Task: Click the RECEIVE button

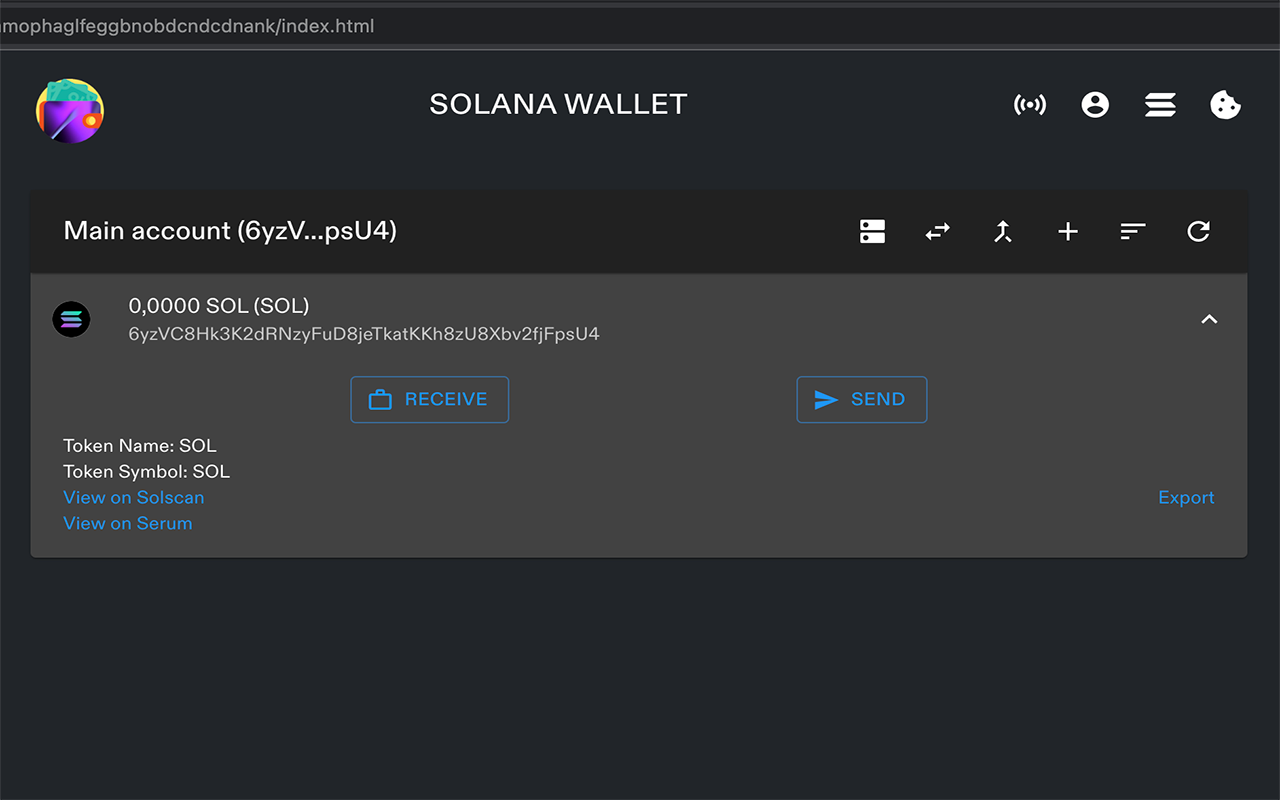Action: click(x=429, y=399)
